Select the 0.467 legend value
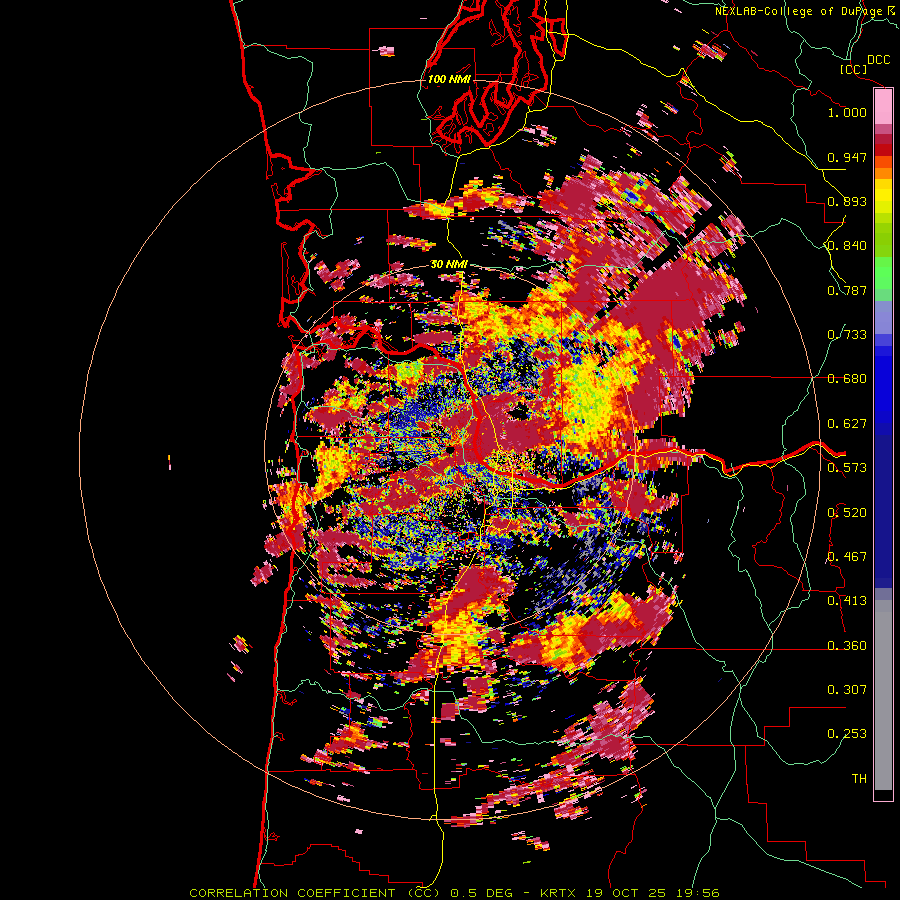The width and height of the screenshot is (900, 900). [x=847, y=557]
